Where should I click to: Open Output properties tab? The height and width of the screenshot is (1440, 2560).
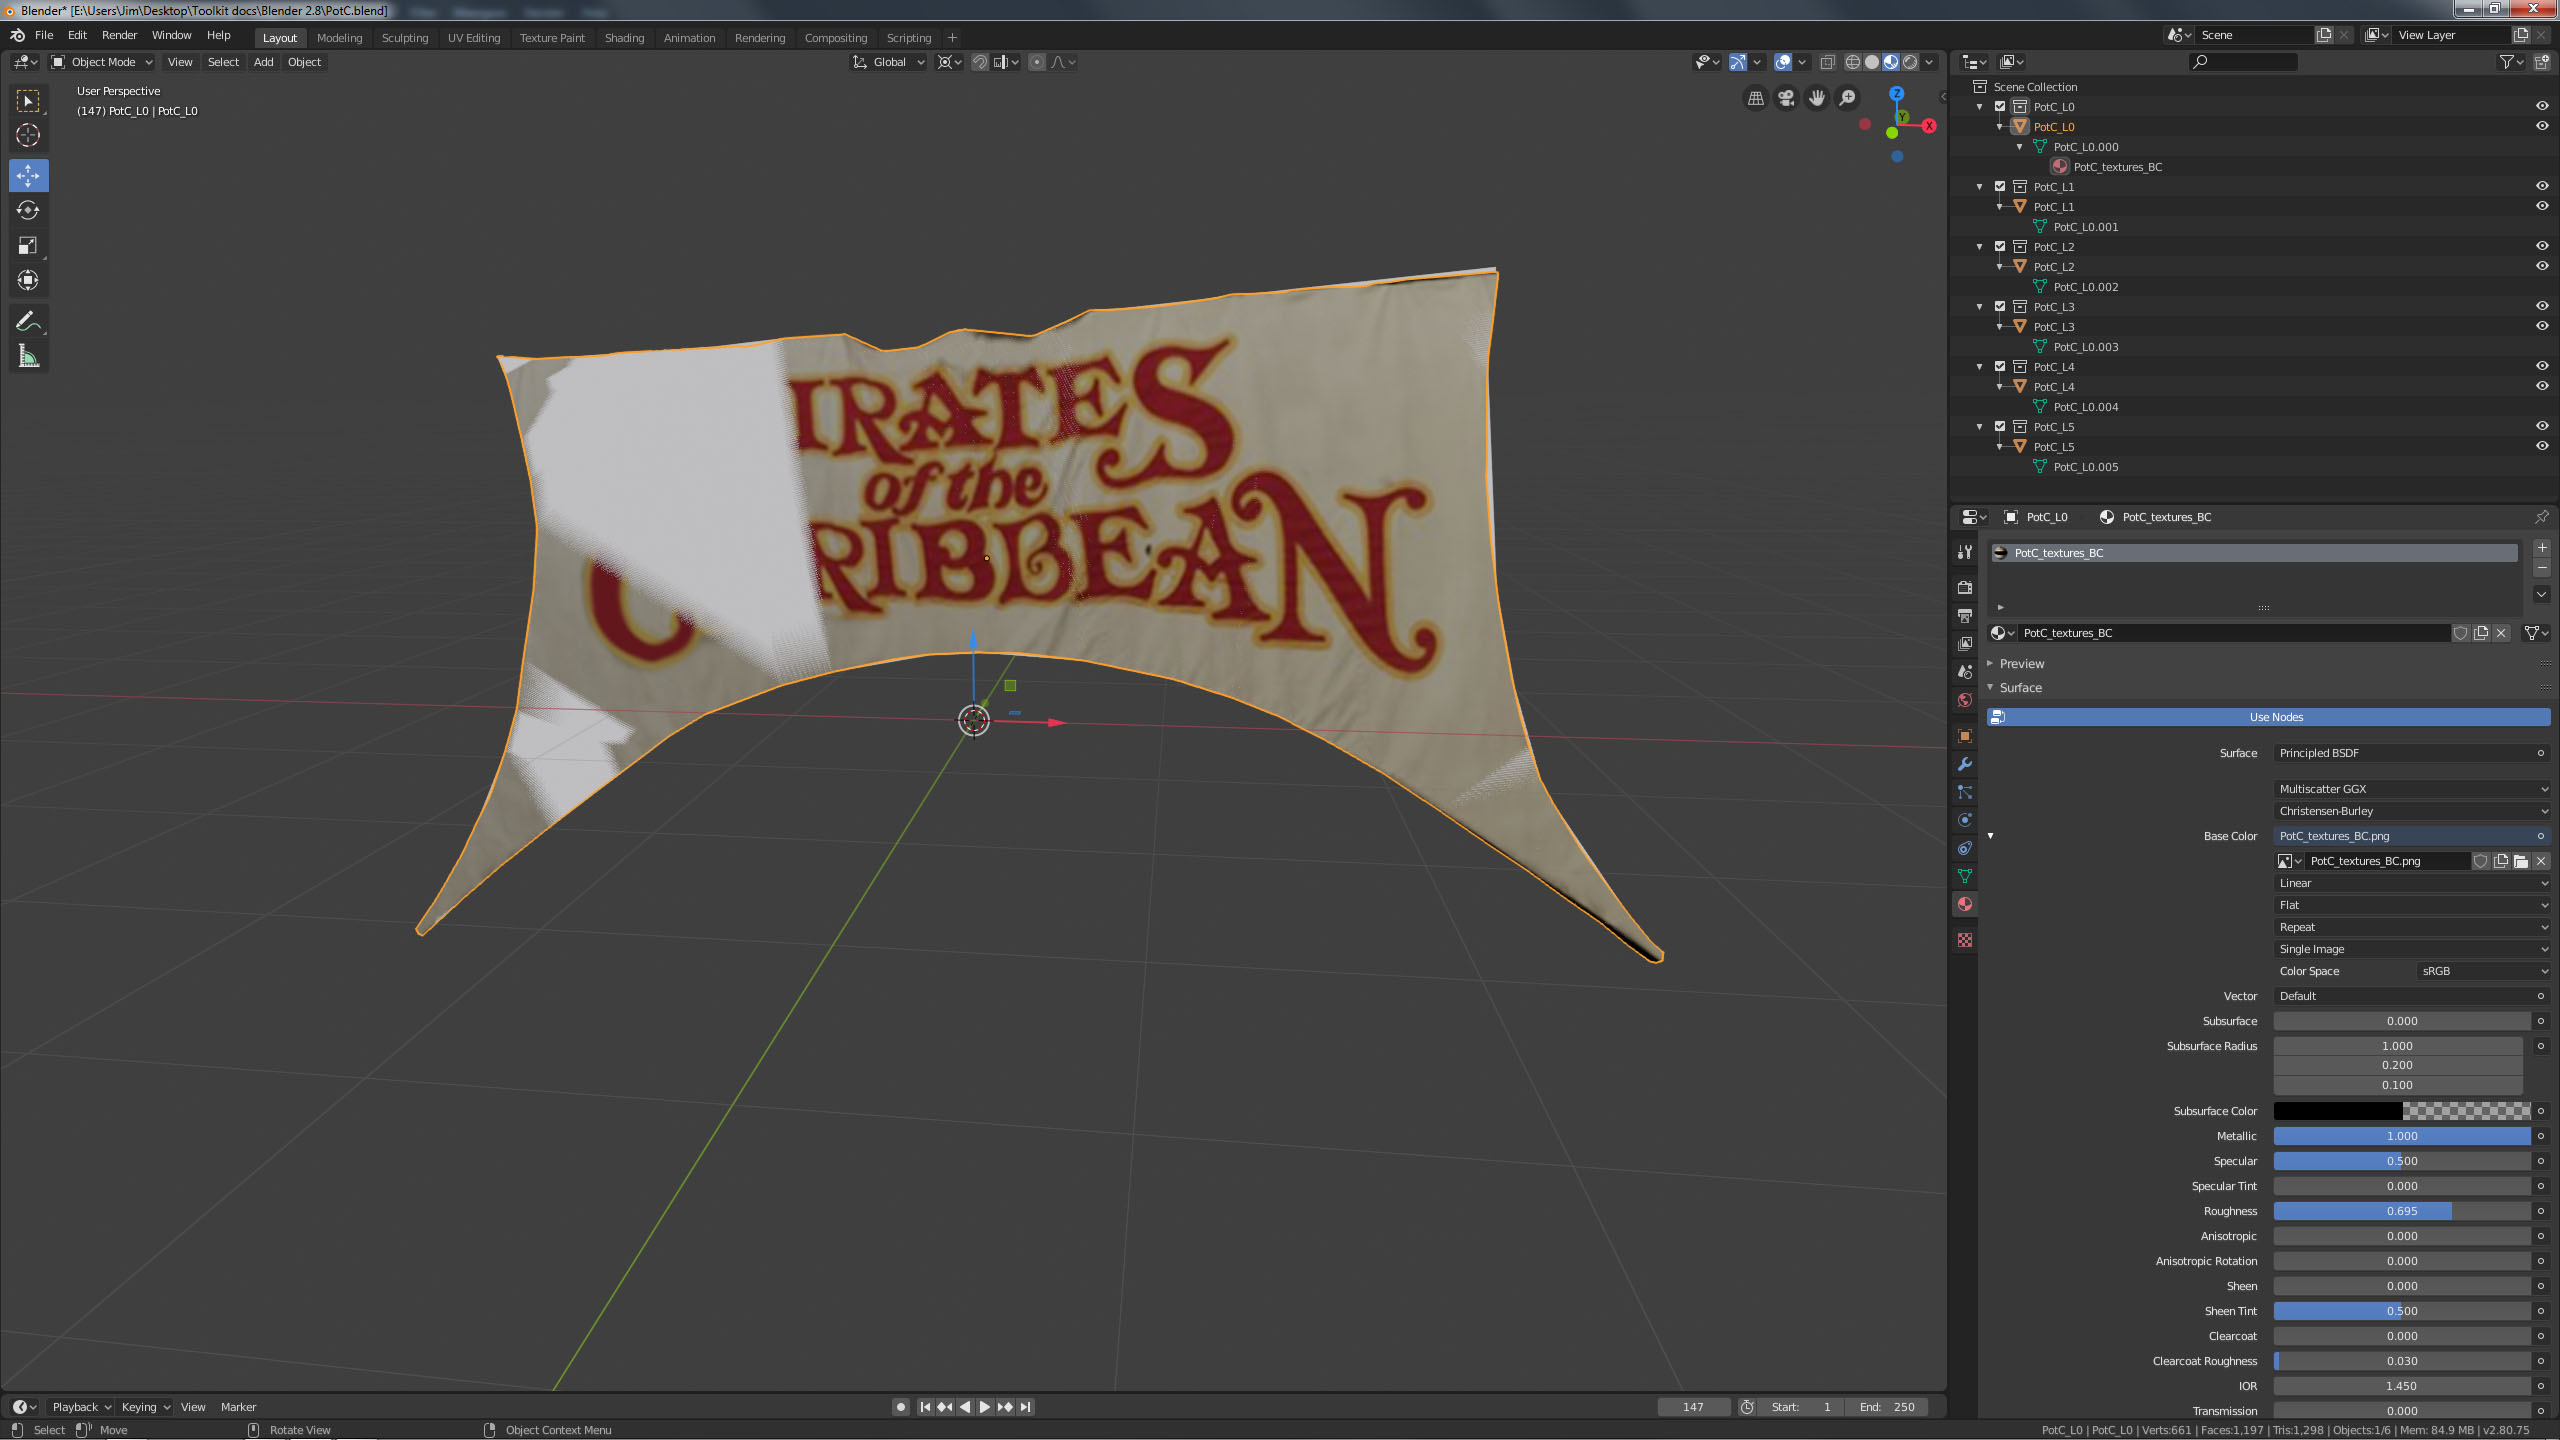tap(1965, 615)
